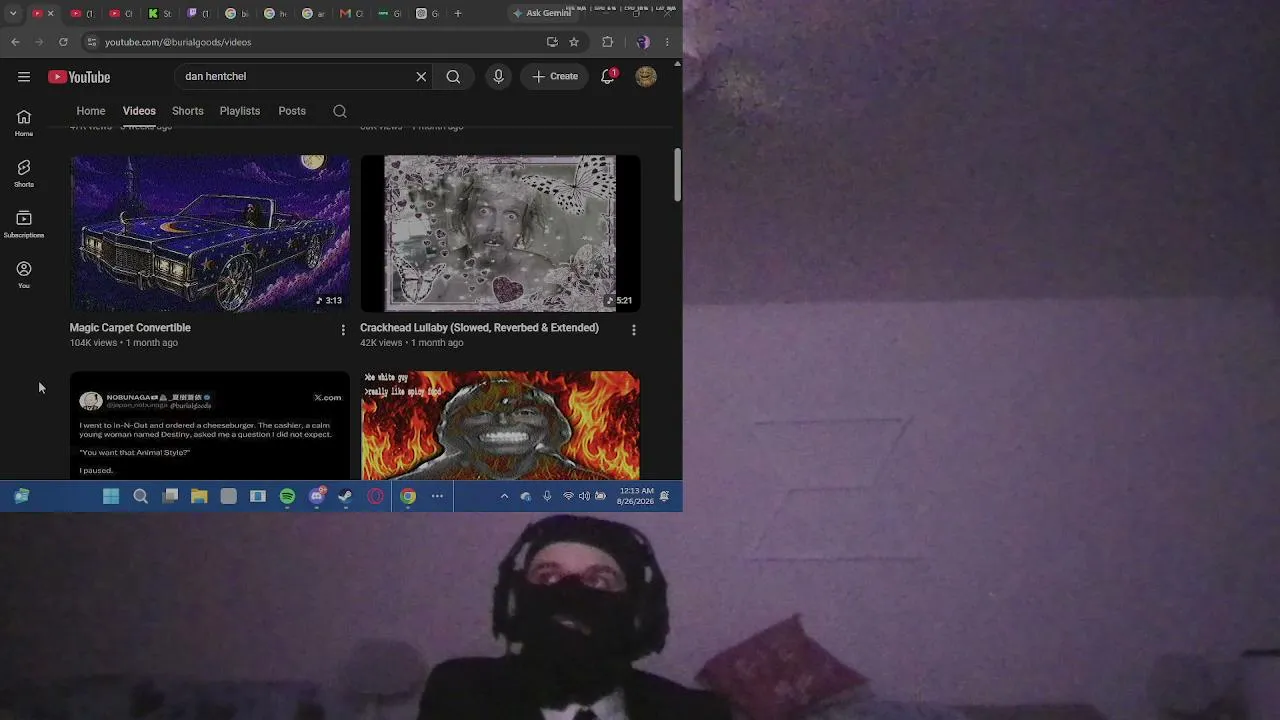This screenshot has height=720, width=1280.
Task: Open the volume control in system tray
Action: tap(584, 496)
